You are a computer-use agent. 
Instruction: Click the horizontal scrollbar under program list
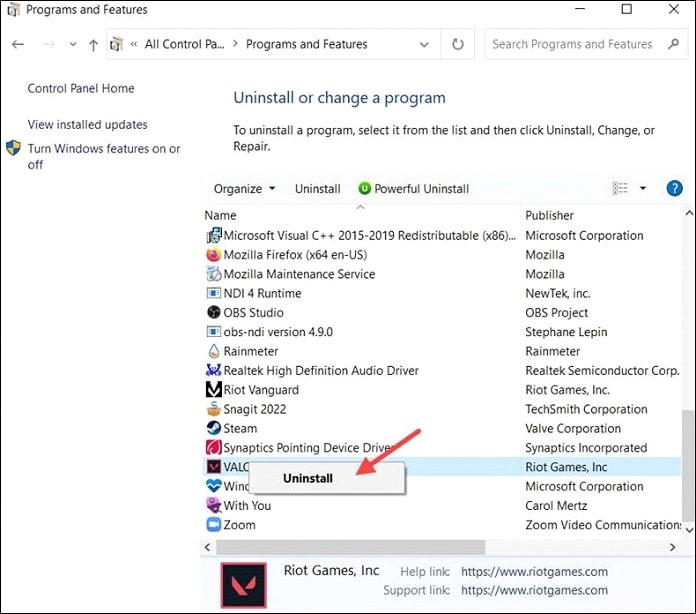point(350,547)
